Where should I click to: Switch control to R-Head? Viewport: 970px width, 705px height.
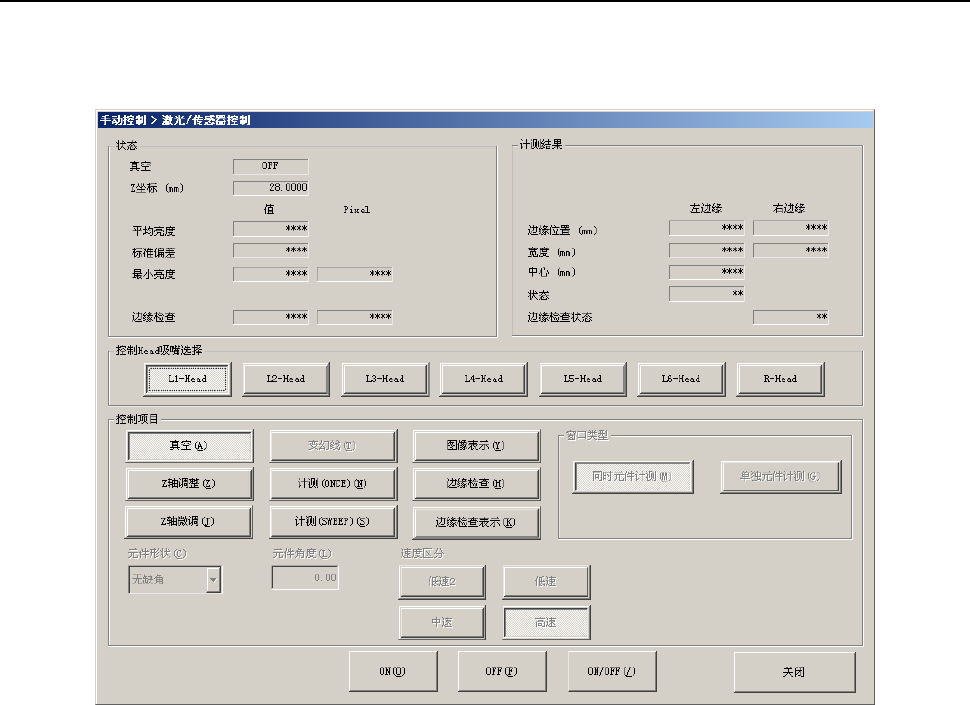coord(780,379)
